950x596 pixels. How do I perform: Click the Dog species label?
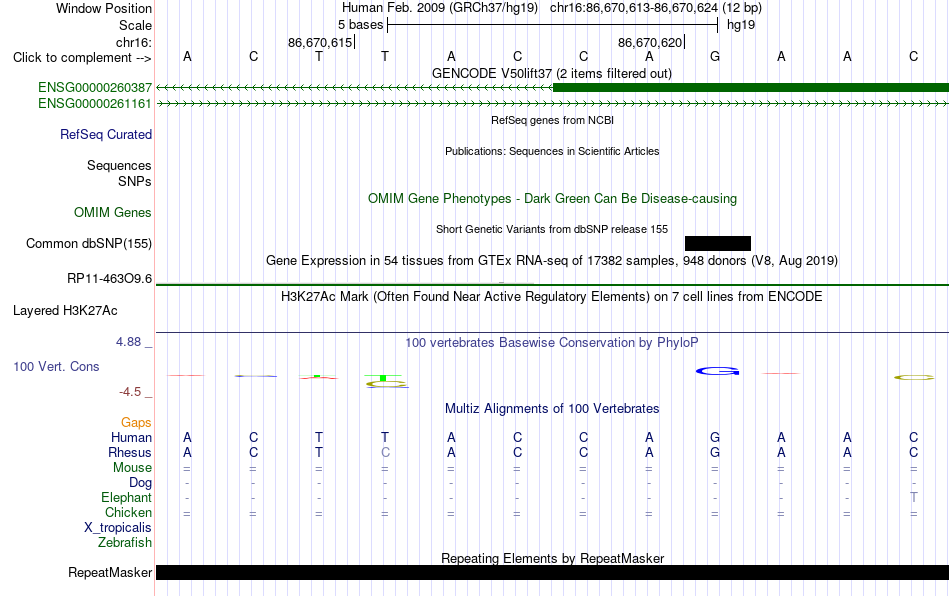pyautogui.click(x=140, y=483)
